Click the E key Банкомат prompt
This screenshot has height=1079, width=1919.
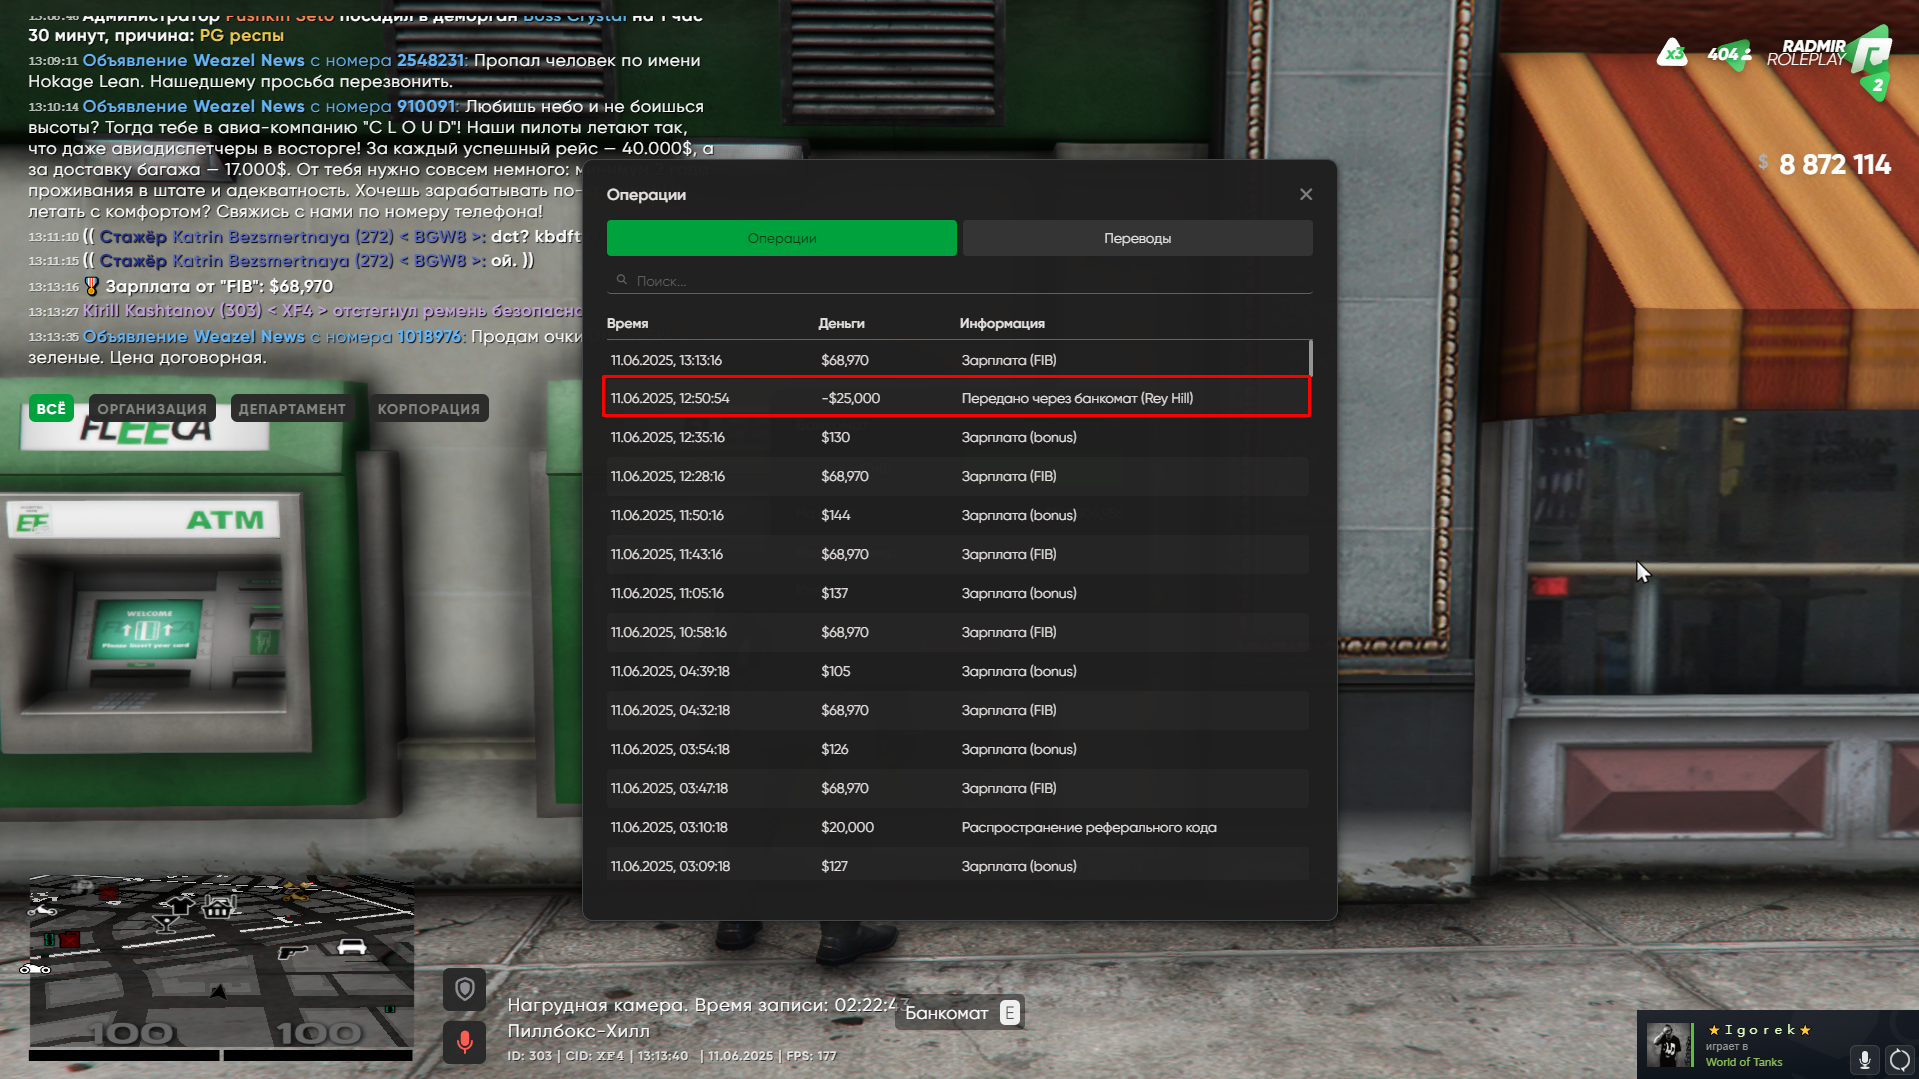(1010, 1013)
